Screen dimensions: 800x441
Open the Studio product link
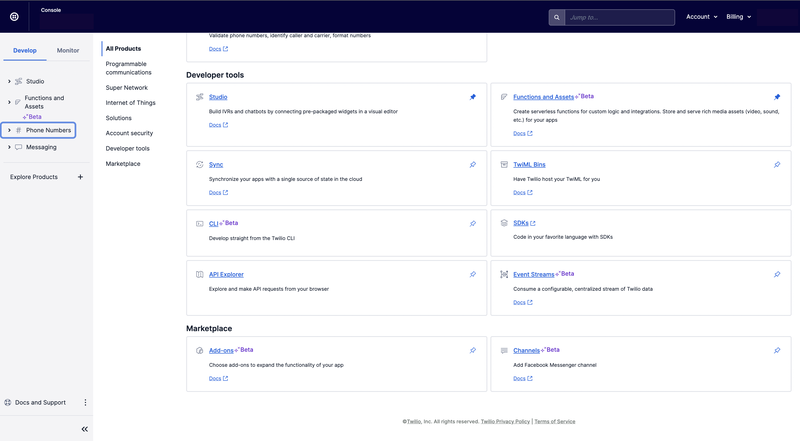click(x=218, y=97)
